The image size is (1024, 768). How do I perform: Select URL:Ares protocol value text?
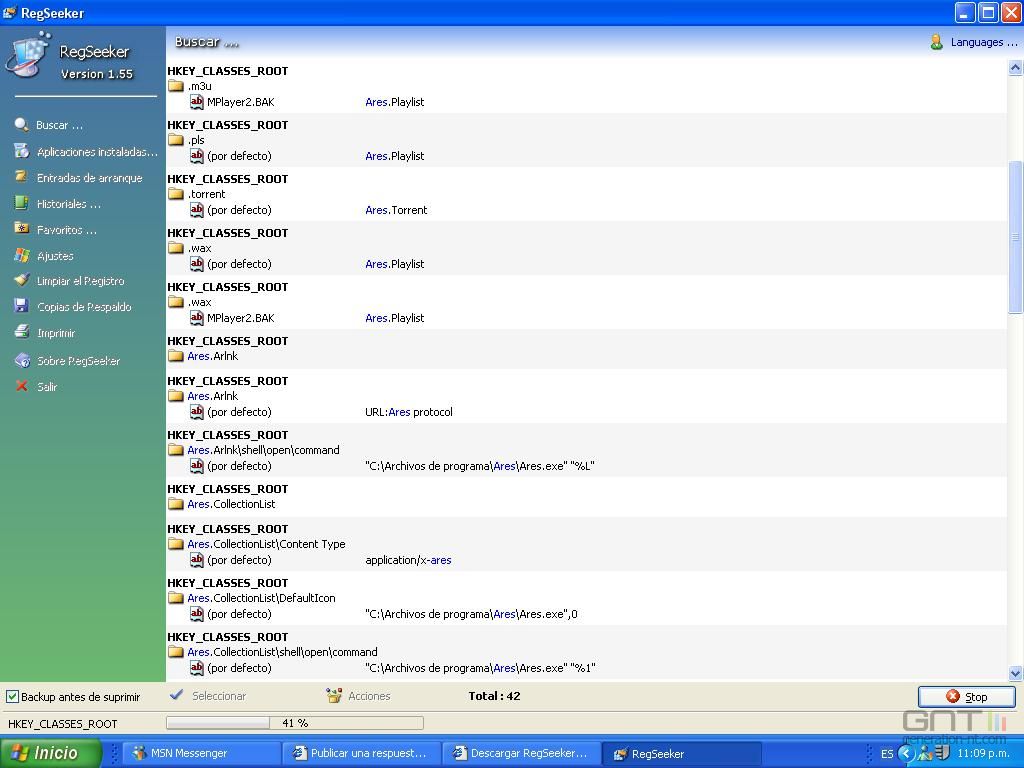pos(409,411)
